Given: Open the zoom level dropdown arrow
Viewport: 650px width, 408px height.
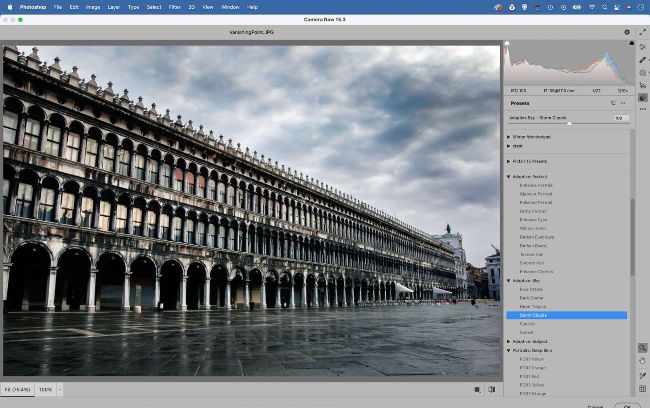Looking at the screenshot, I should point(60,389).
